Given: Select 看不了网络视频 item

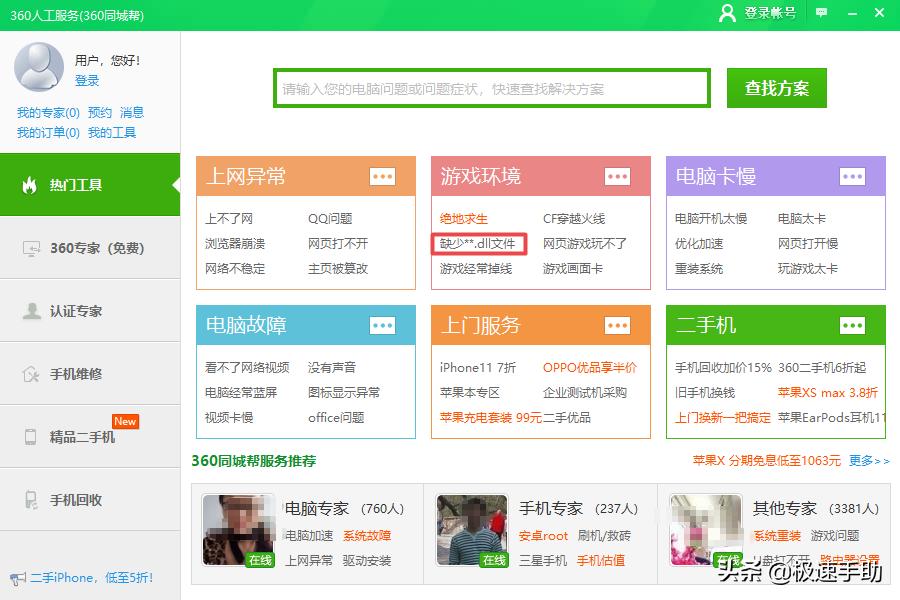Looking at the screenshot, I should (247, 367).
